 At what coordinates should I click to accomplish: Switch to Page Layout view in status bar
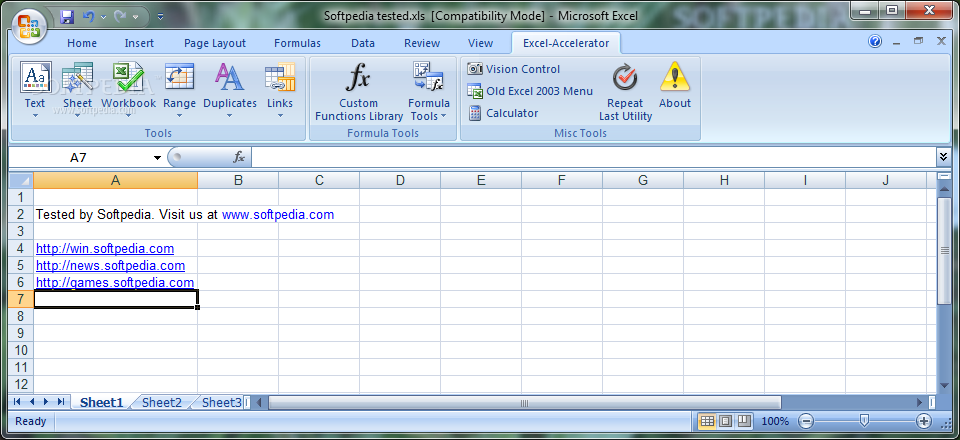tap(726, 421)
